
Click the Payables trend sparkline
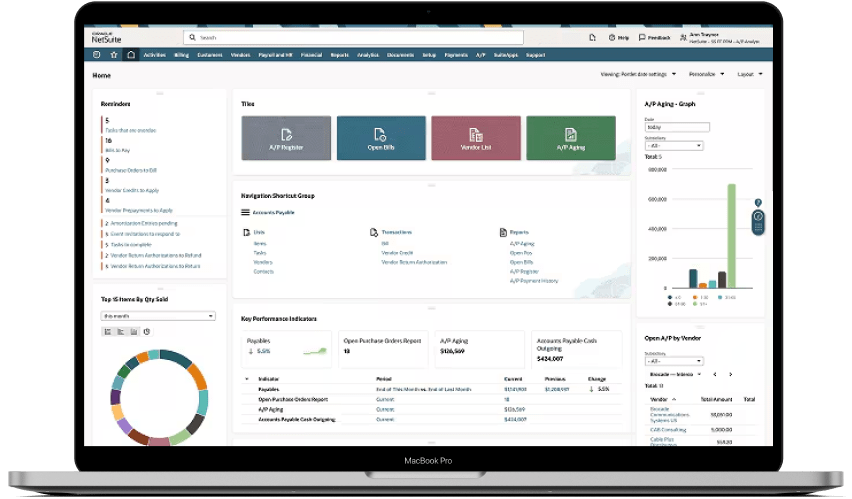(315, 351)
